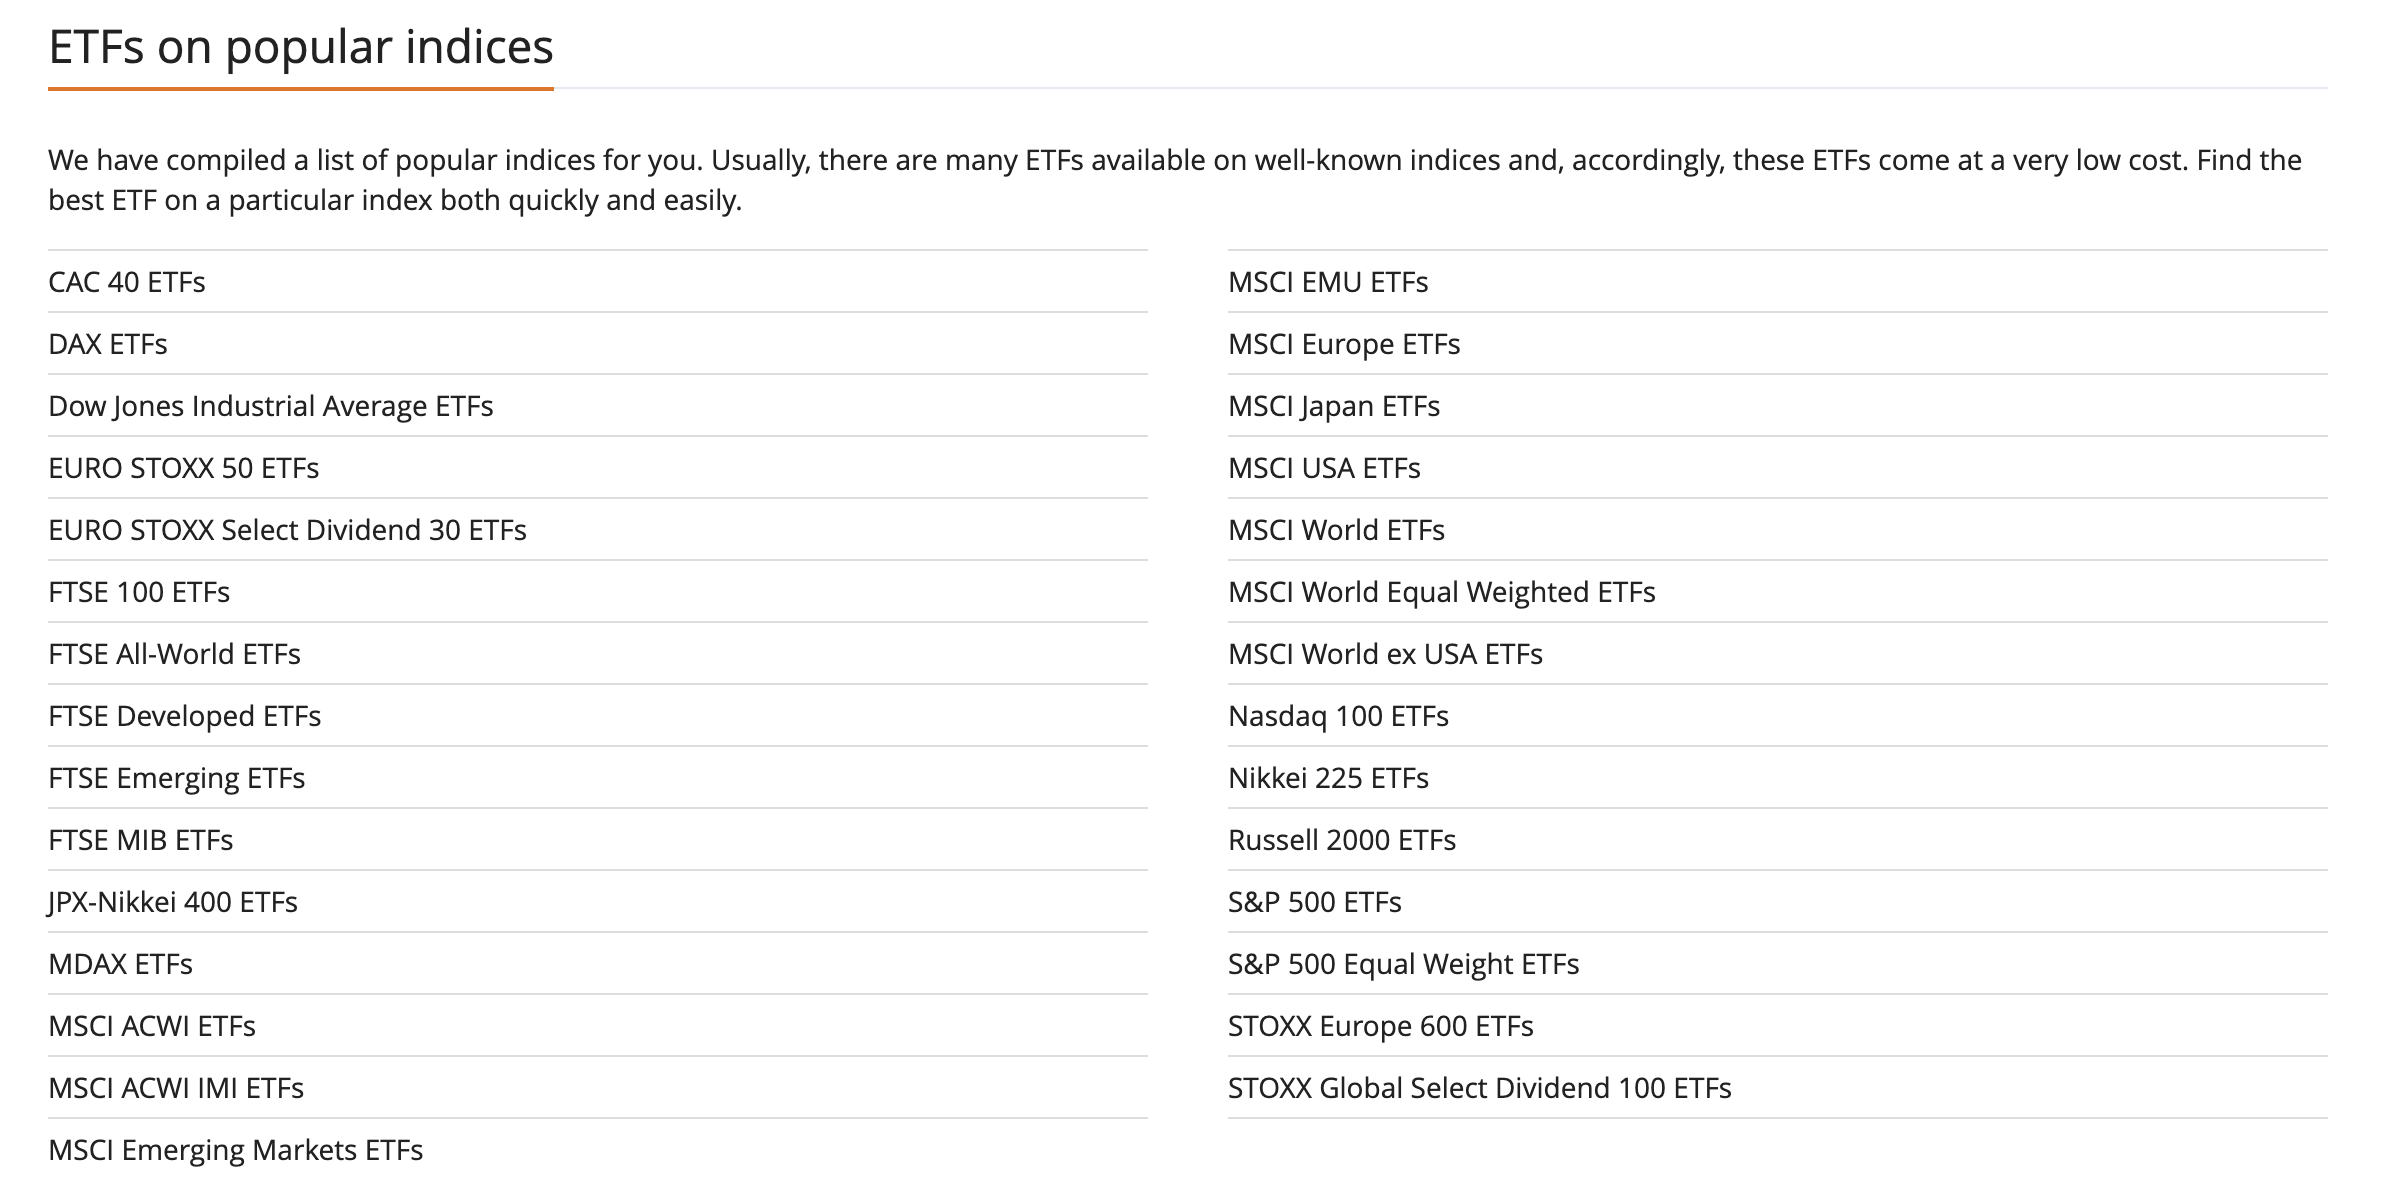
Task: Go to EURO STOXX Select Dividend 30 ETFs
Action: 288,530
